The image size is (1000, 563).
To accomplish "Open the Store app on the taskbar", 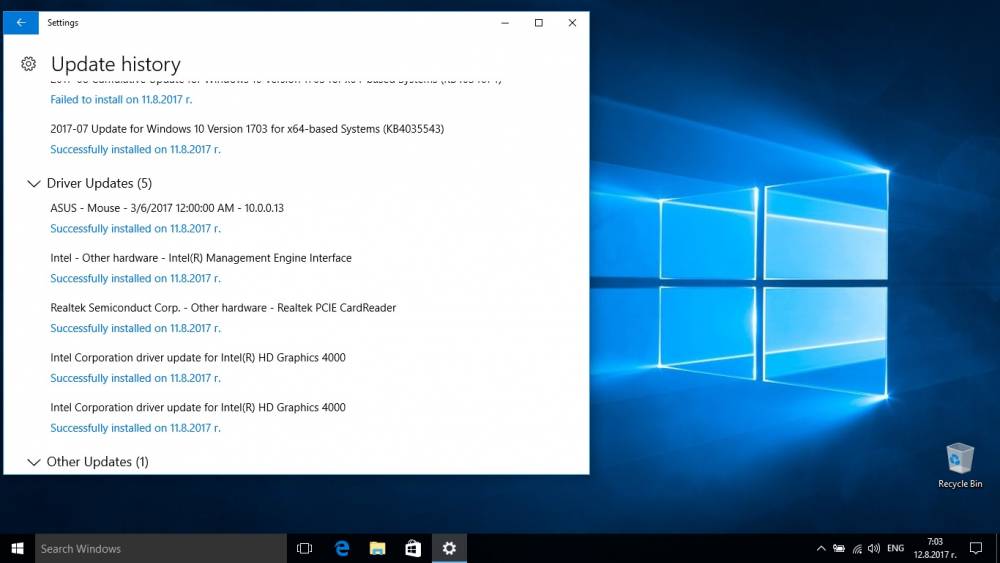I will (413, 548).
